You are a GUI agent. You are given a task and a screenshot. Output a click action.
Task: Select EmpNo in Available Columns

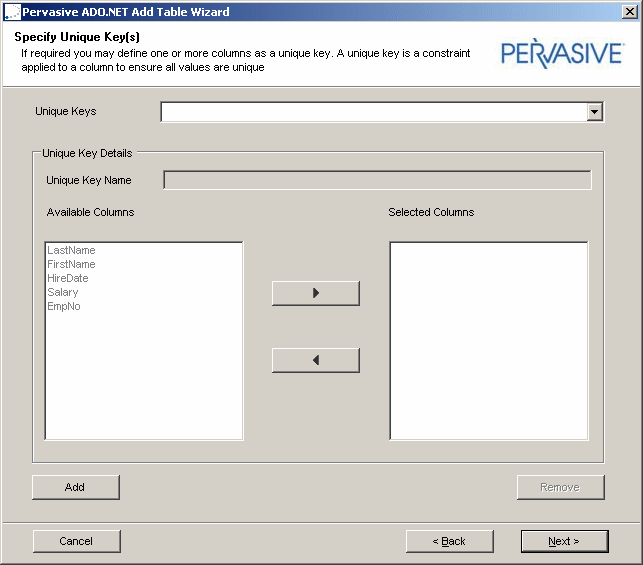coord(64,306)
